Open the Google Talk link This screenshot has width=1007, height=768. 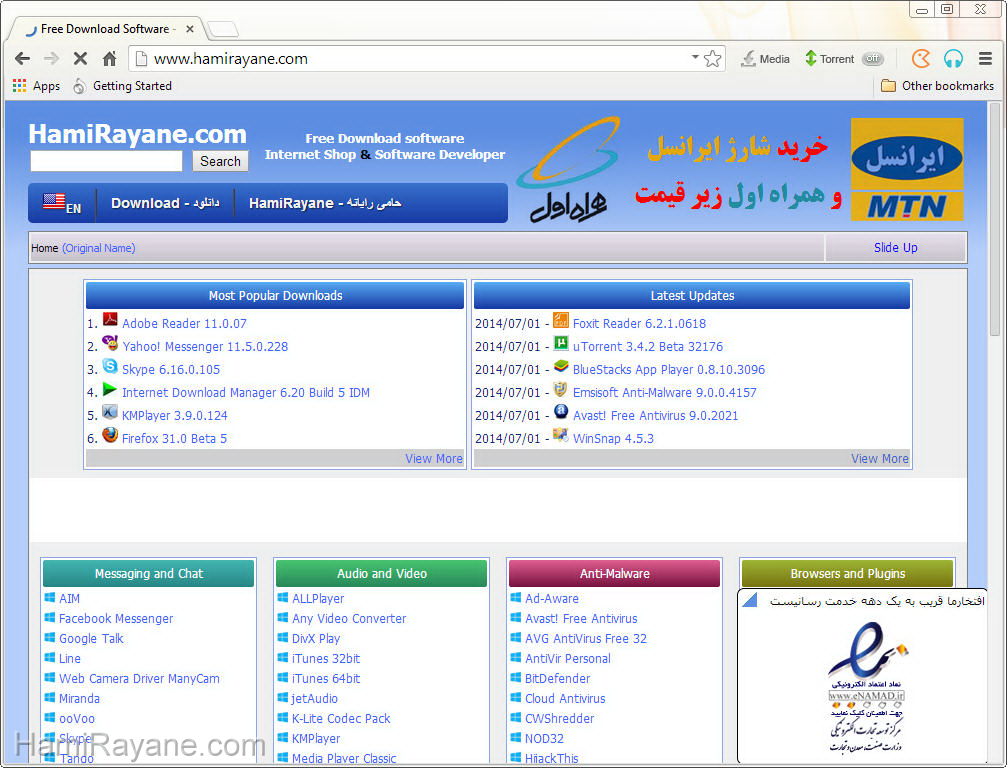[x=91, y=639]
